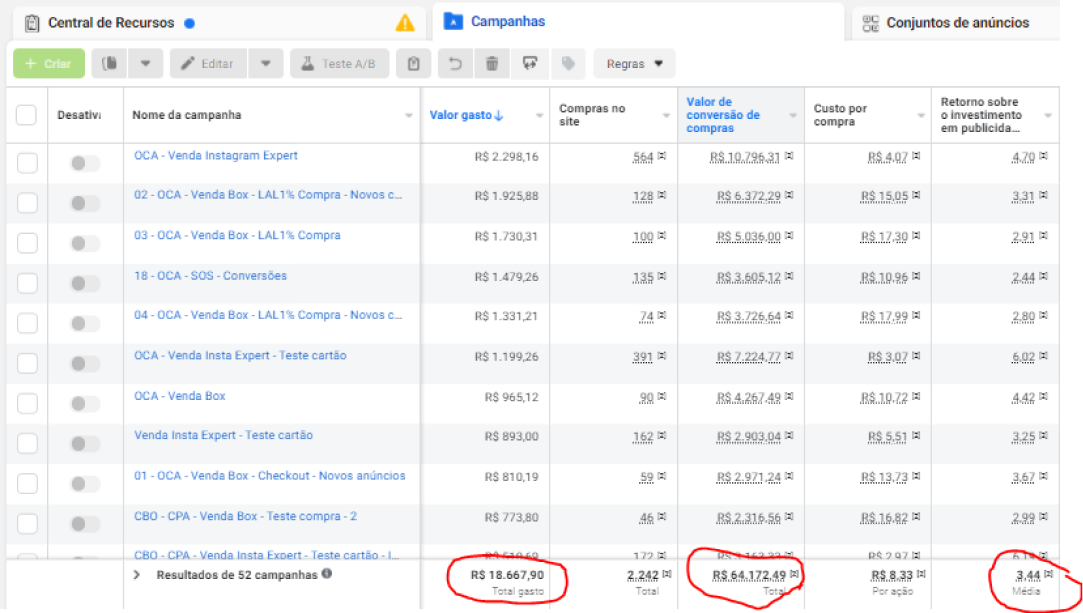The height and width of the screenshot is (613, 1083).
Task: Switch to the Conjuntos de anúncios tab
Action: (957, 22)
